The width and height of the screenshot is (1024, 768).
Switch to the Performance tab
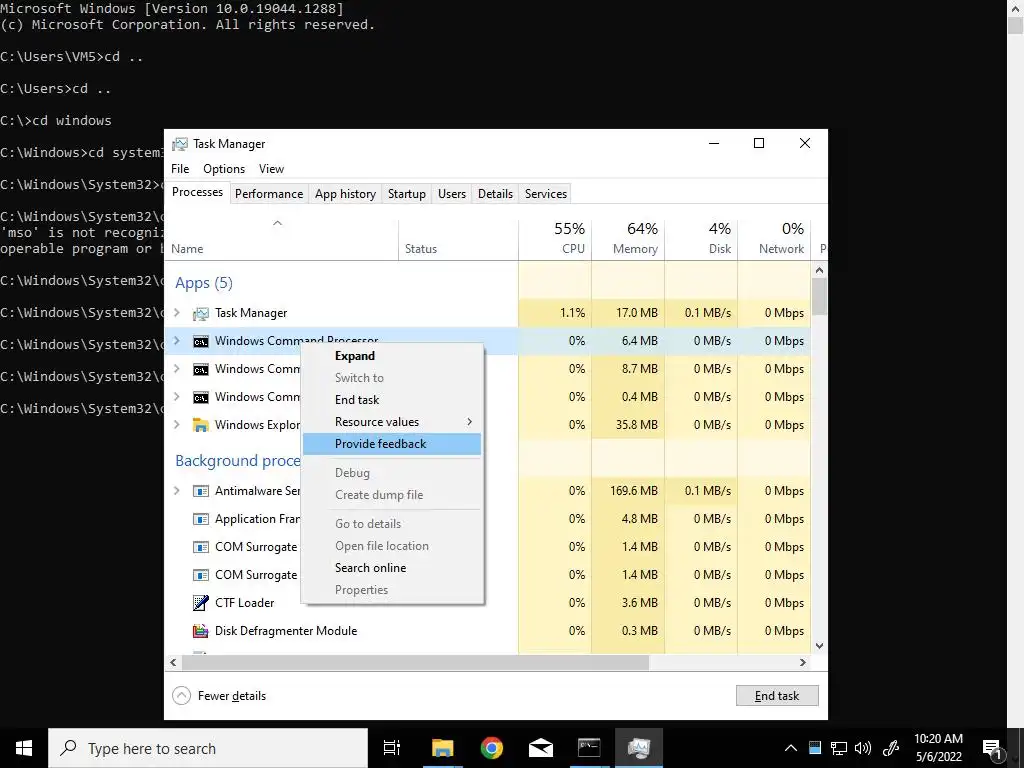(269, 194)
